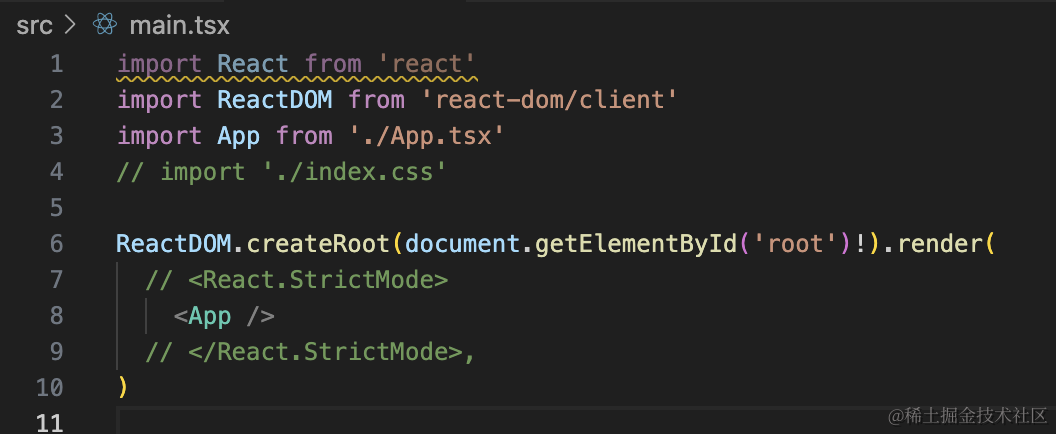This screenshot has width=1056, height=434.
Task: Click the closing parenthesis on line 10
Action: 122,387
